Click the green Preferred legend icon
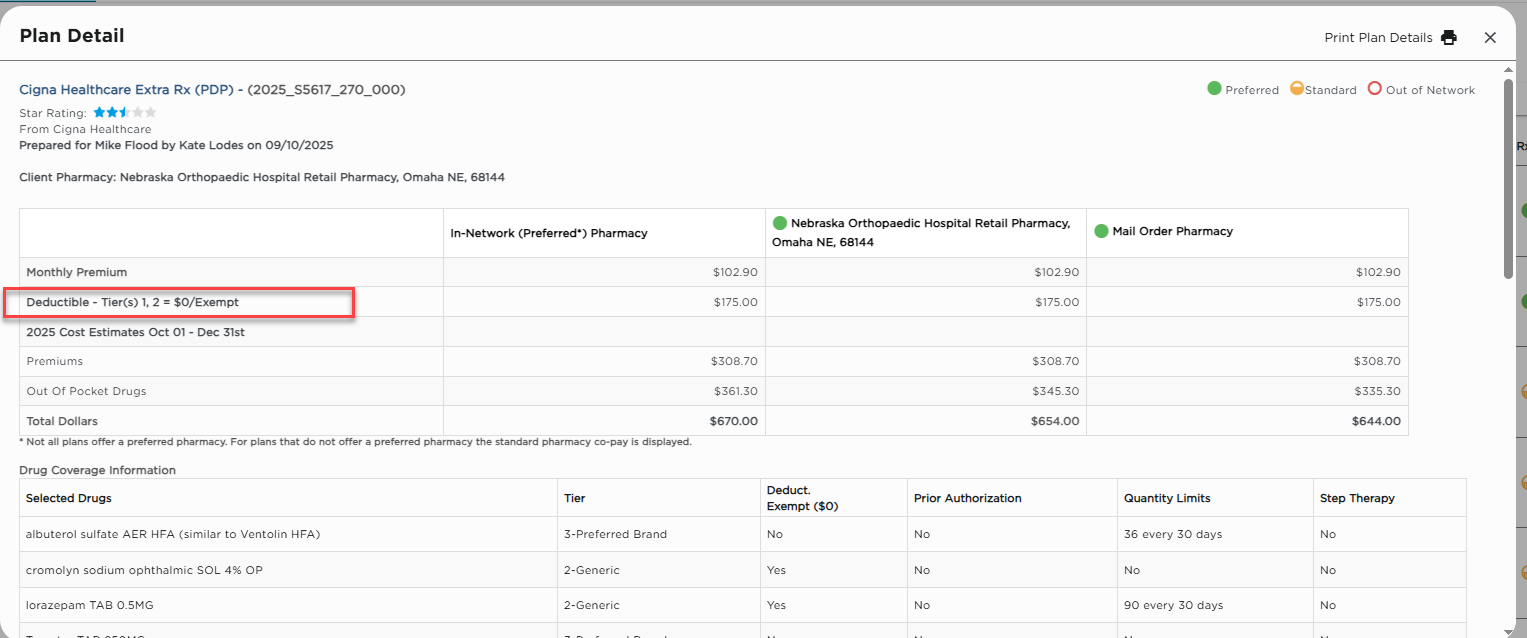The width and height of the screenshot is (1527, 638). point(1214,89)
